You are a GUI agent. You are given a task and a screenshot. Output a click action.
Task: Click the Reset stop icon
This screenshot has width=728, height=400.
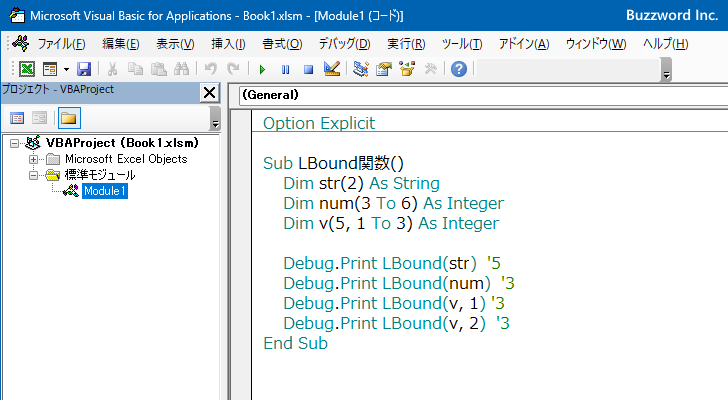point(308,70)
